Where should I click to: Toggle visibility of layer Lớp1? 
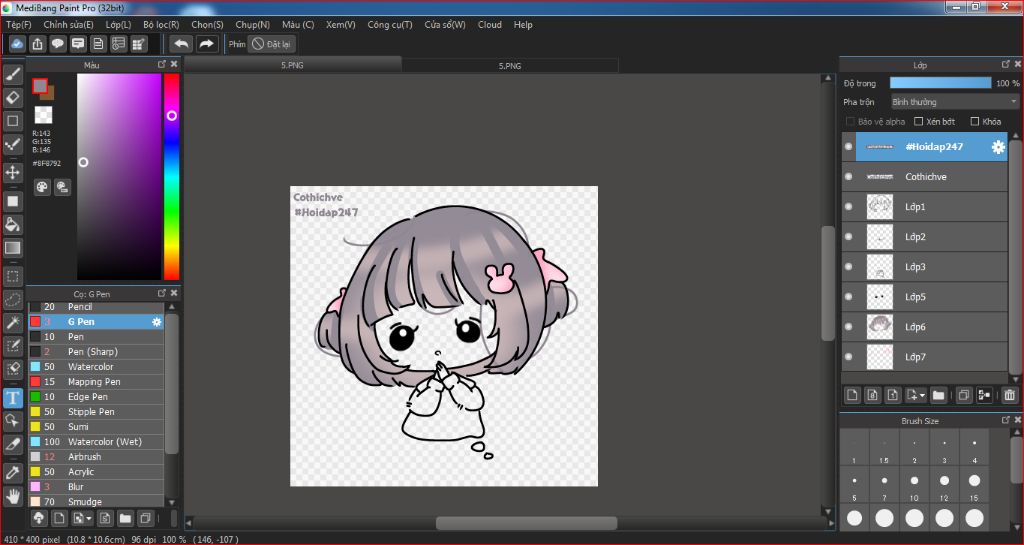pyautogui.click(x=848, y=207)
